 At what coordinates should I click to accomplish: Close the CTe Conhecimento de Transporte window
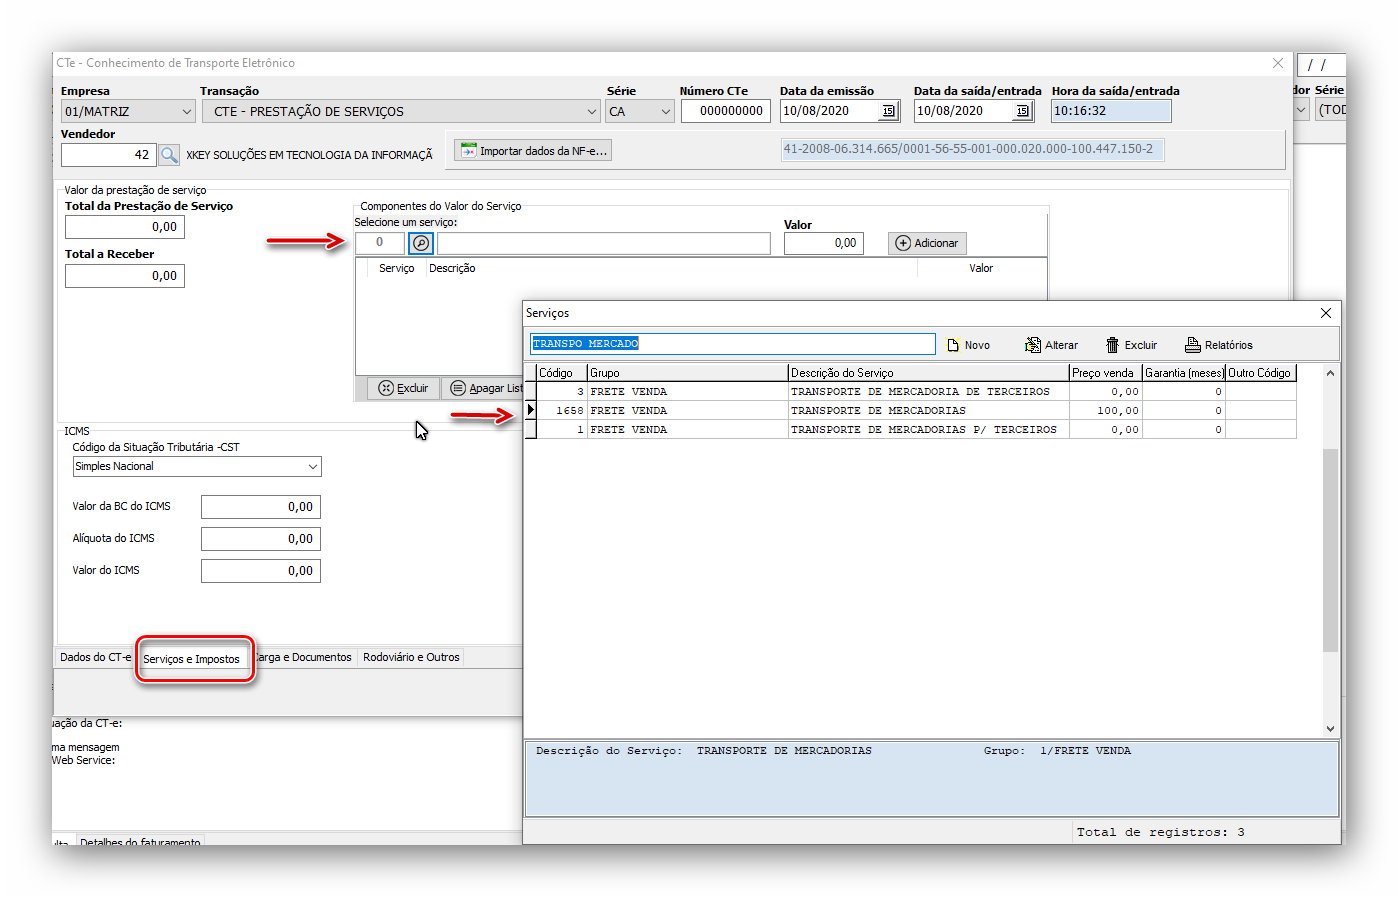pyautogui.click(x=1277, y=63)
